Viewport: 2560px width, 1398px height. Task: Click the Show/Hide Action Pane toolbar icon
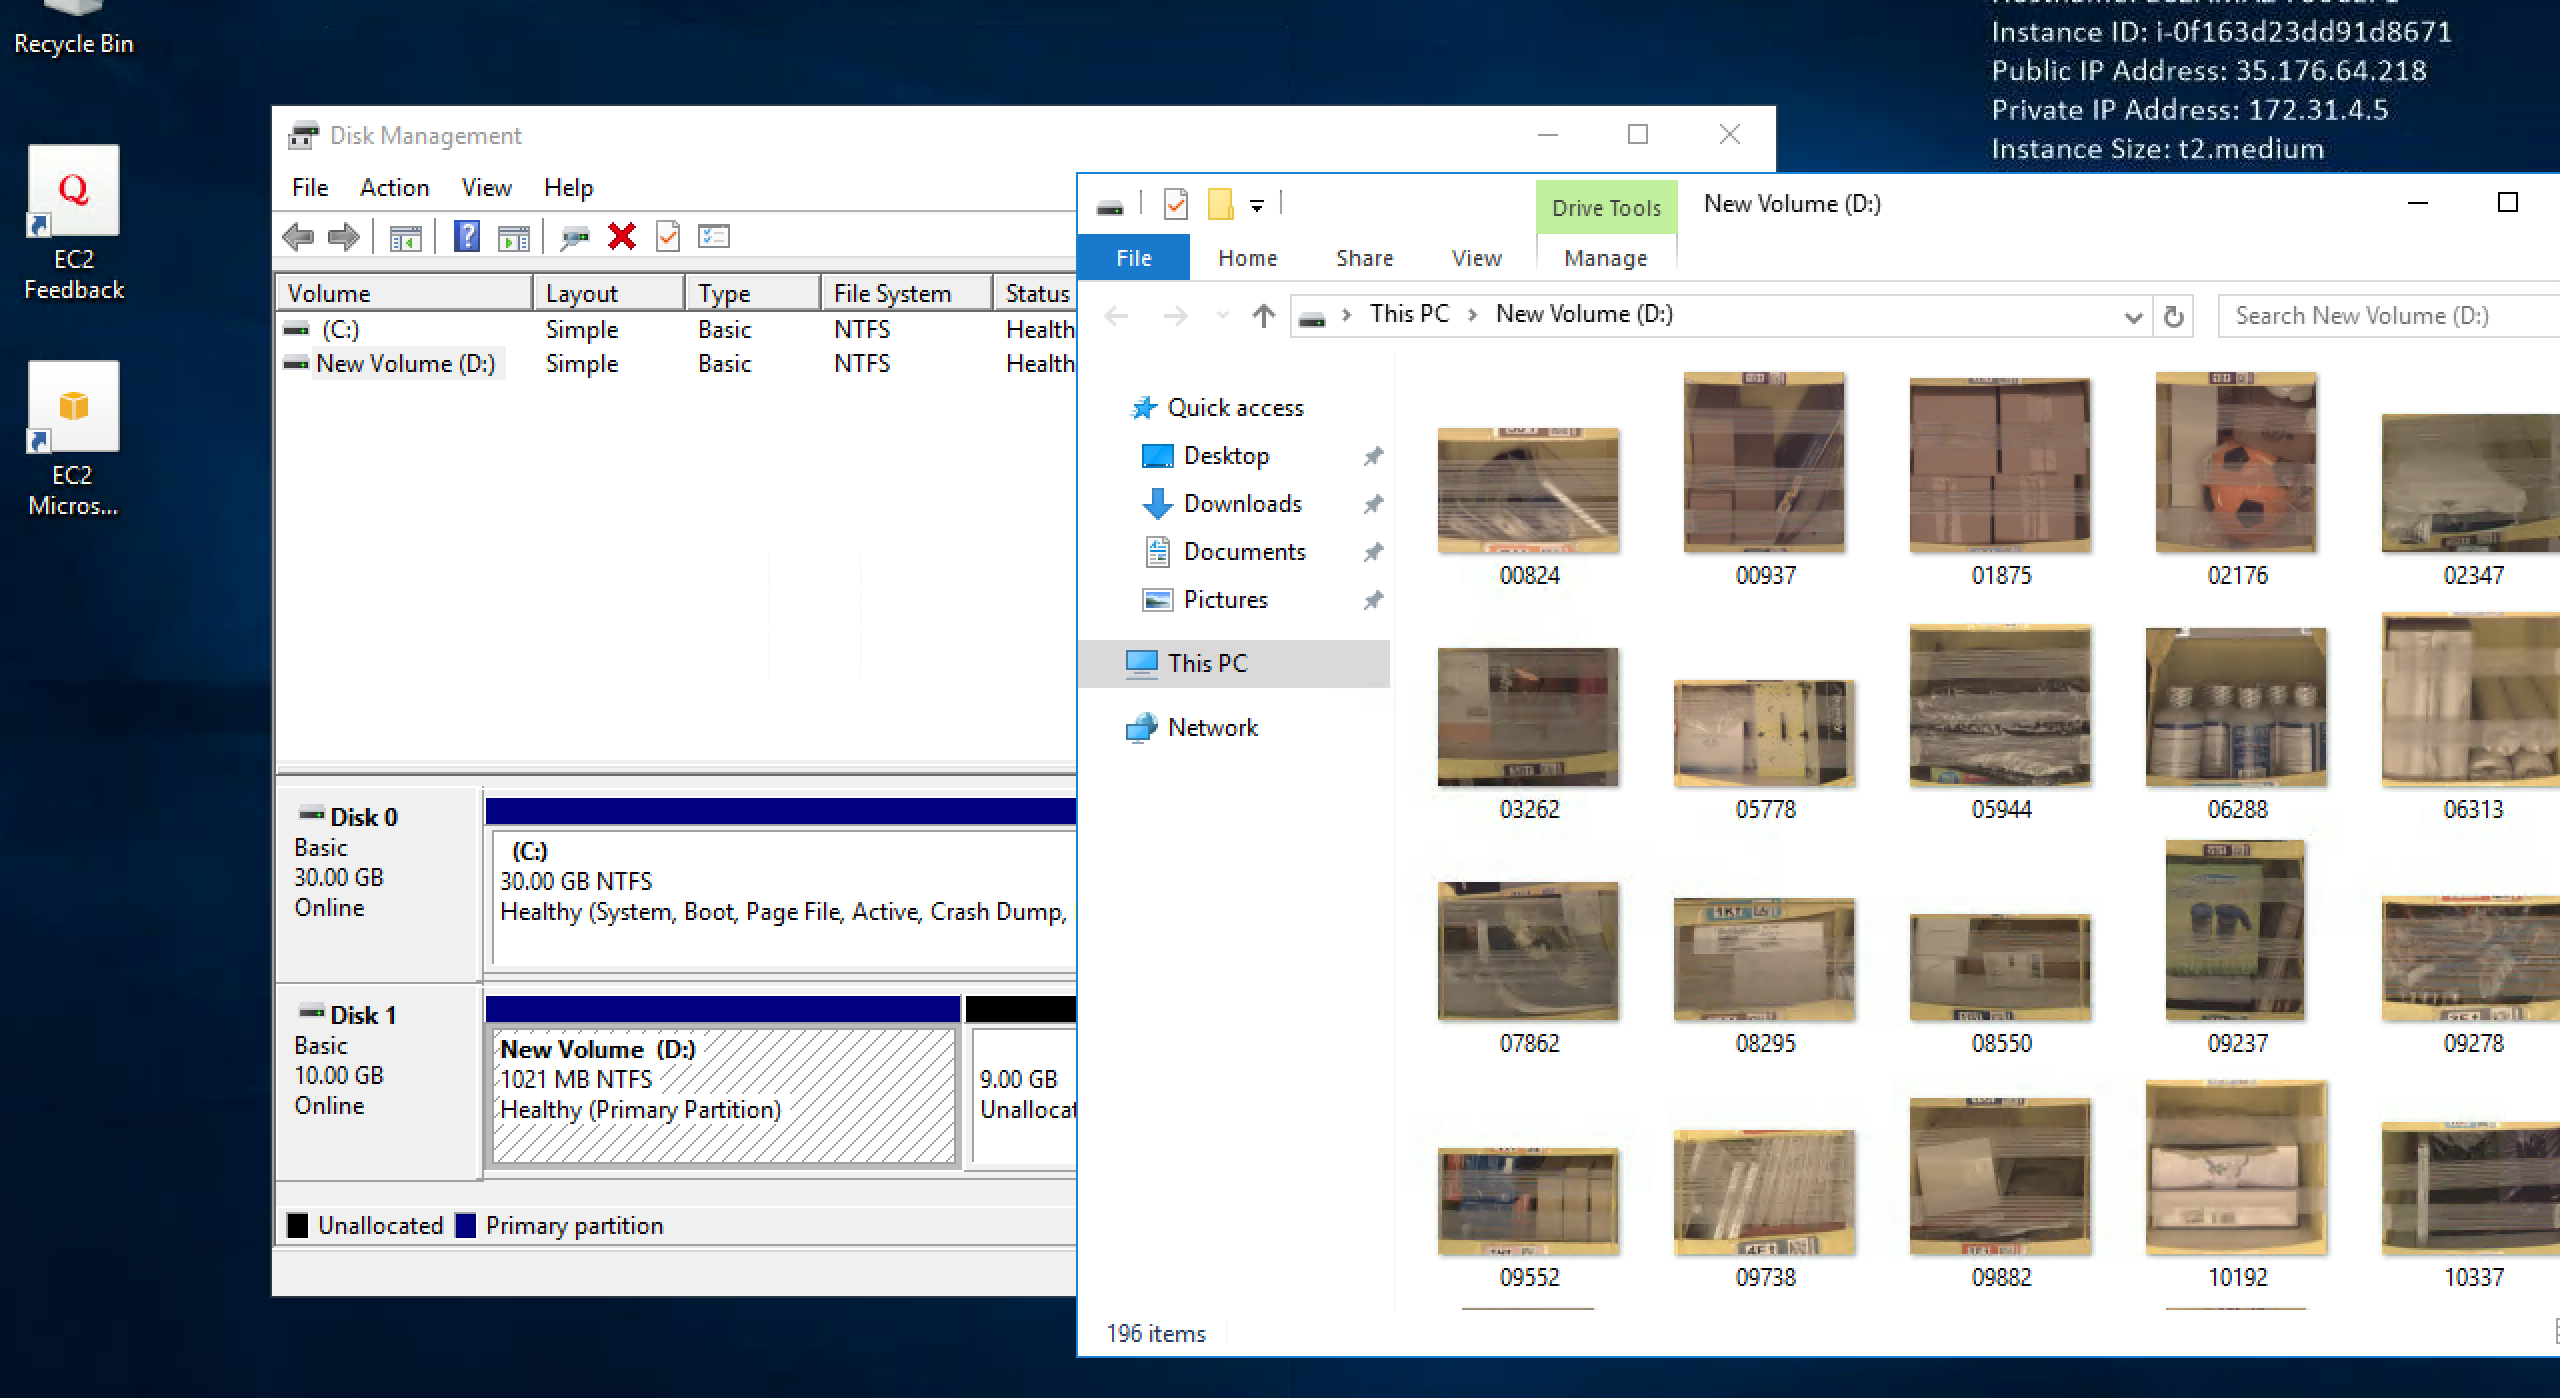[x=513, y=238]
